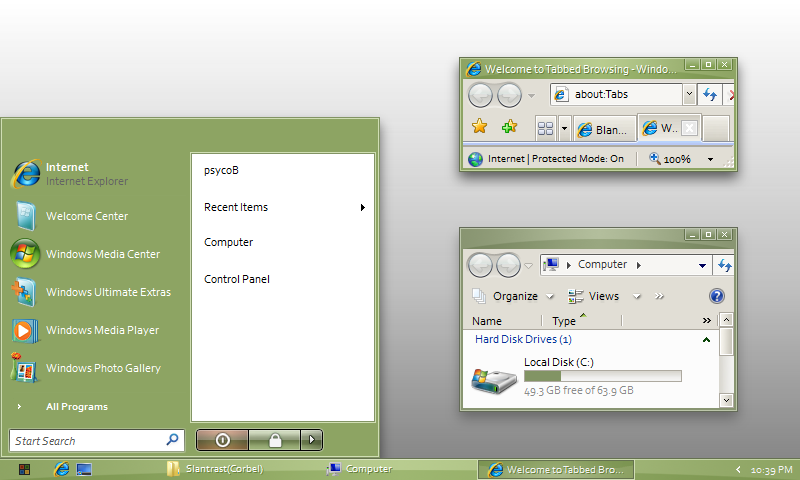Show hidden tray icons arrow

(738, 470)
